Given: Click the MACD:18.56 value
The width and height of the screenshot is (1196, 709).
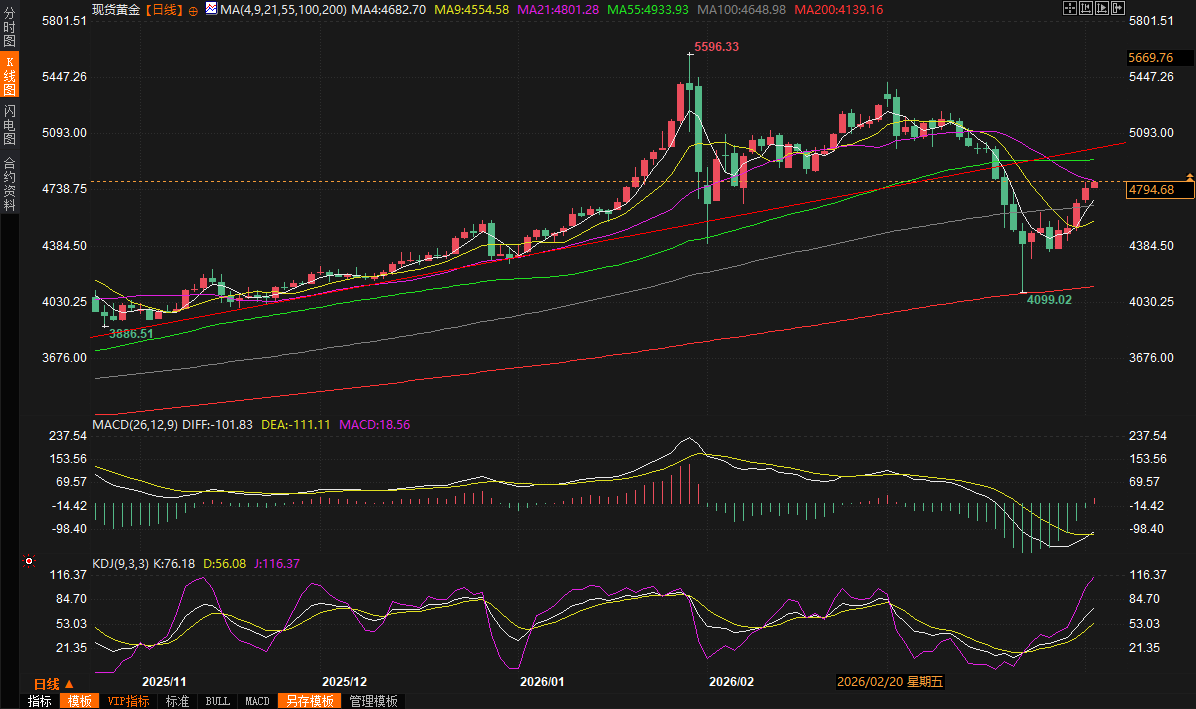Looking at the screenshot, I should pos(375,425).
